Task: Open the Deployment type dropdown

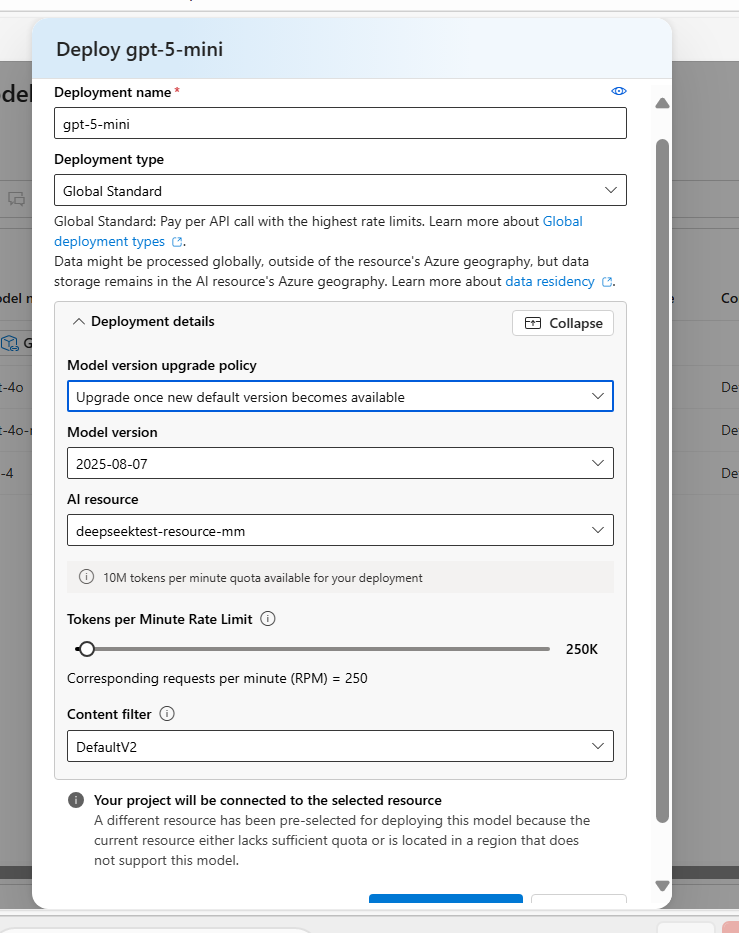Action: coord(340,190)
